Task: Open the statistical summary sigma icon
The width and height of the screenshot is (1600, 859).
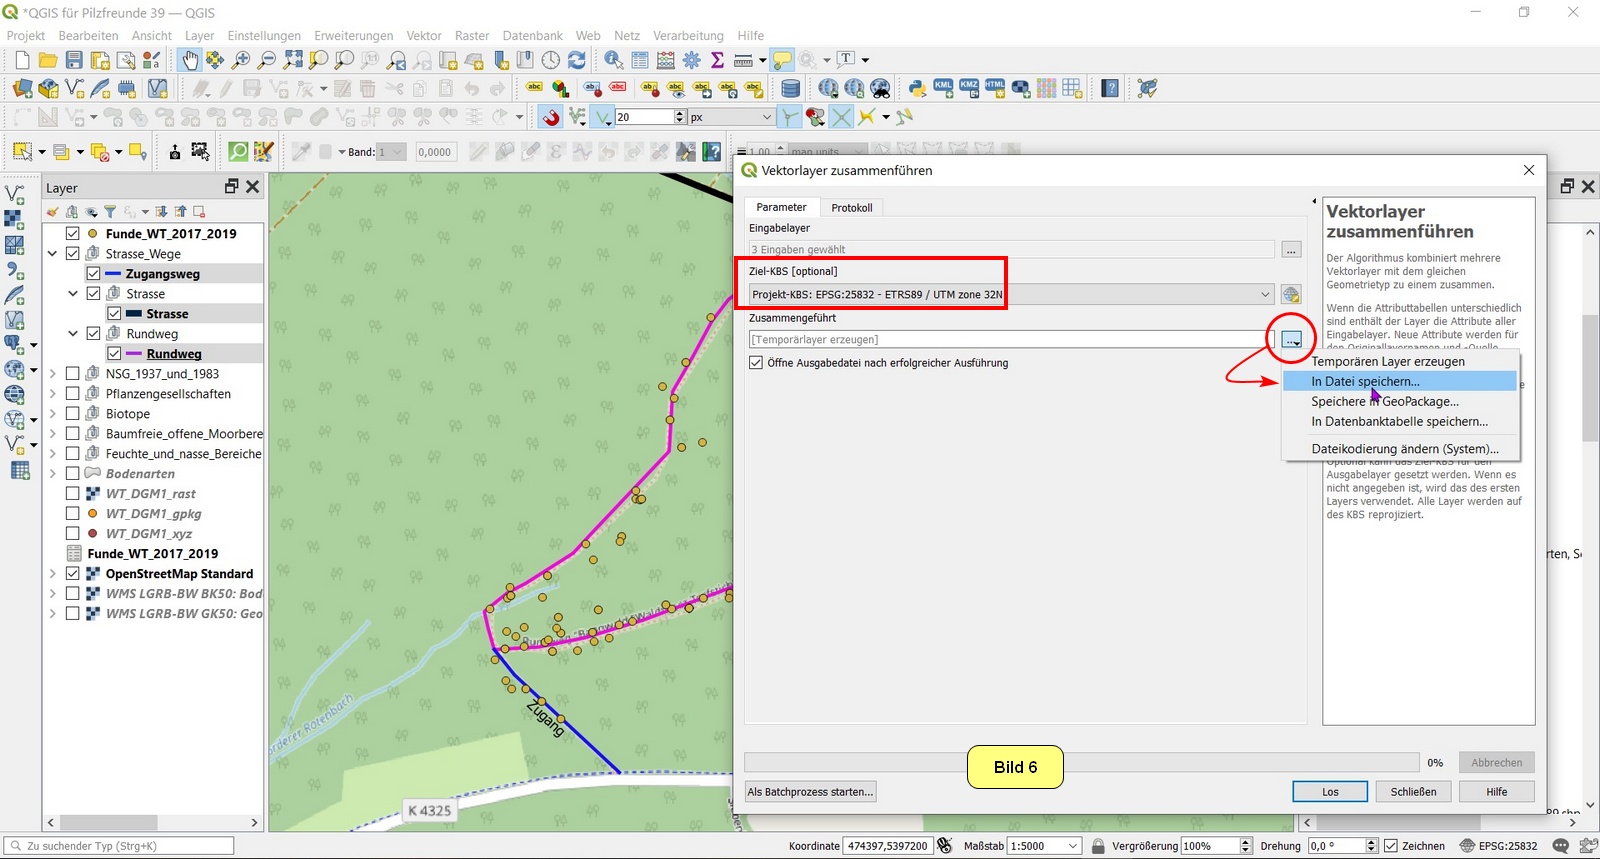Action: (717, 60)
